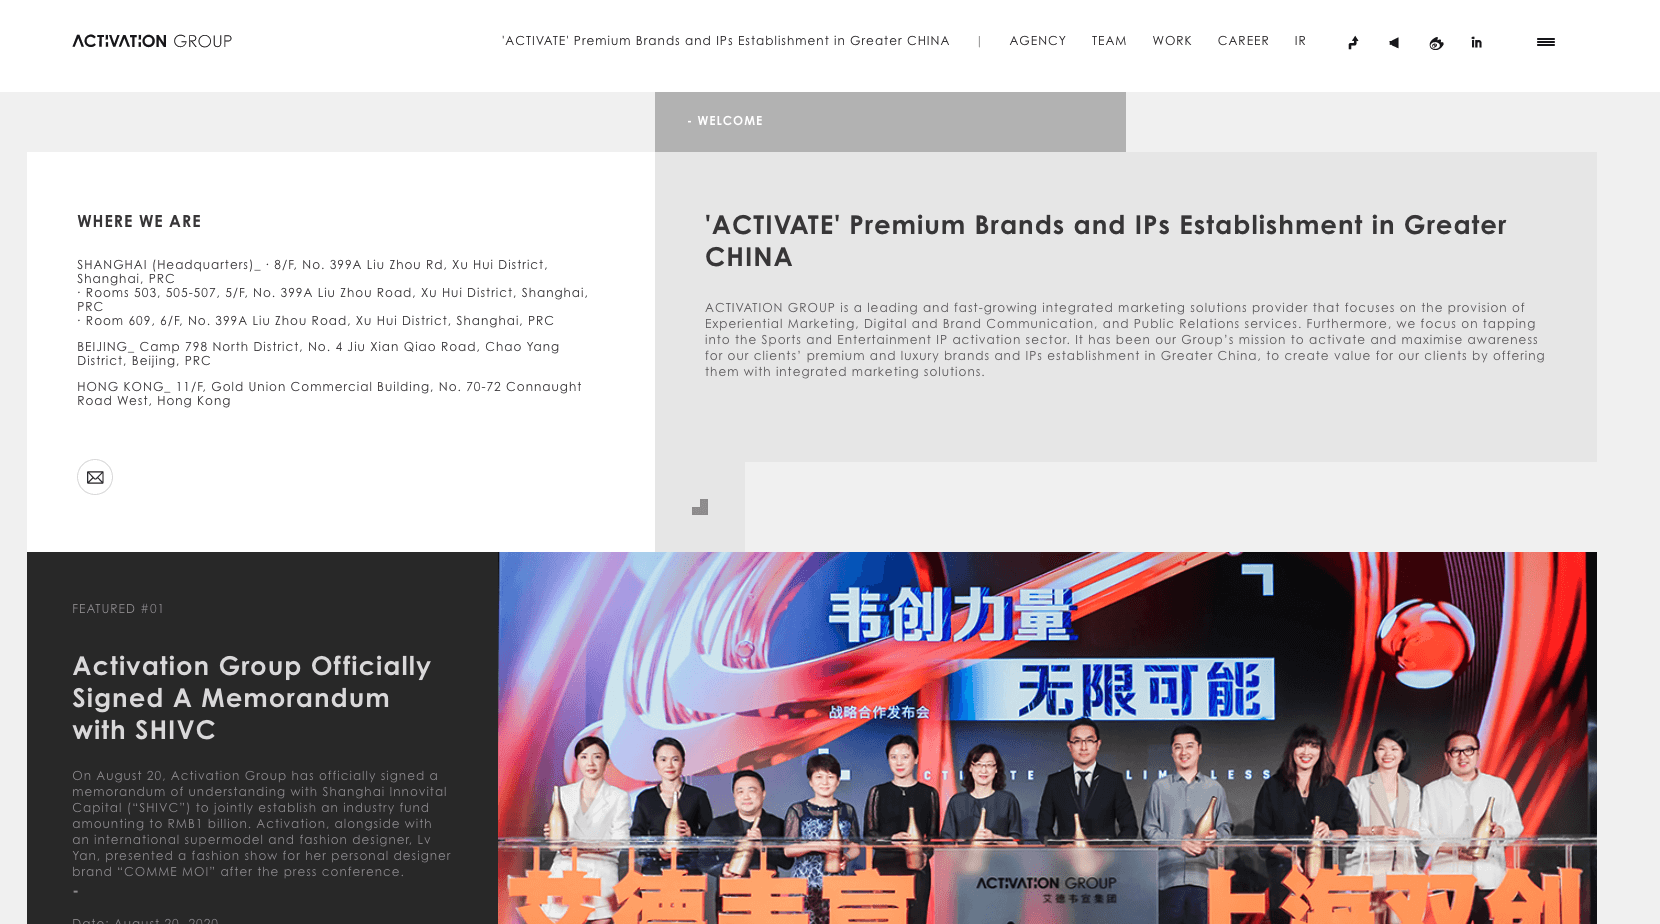Image resolution: width=1660 pixels, height=924 pixels.
Task: Open the SHIVC Memorandum article headline
Action: (x=252, y=698)
